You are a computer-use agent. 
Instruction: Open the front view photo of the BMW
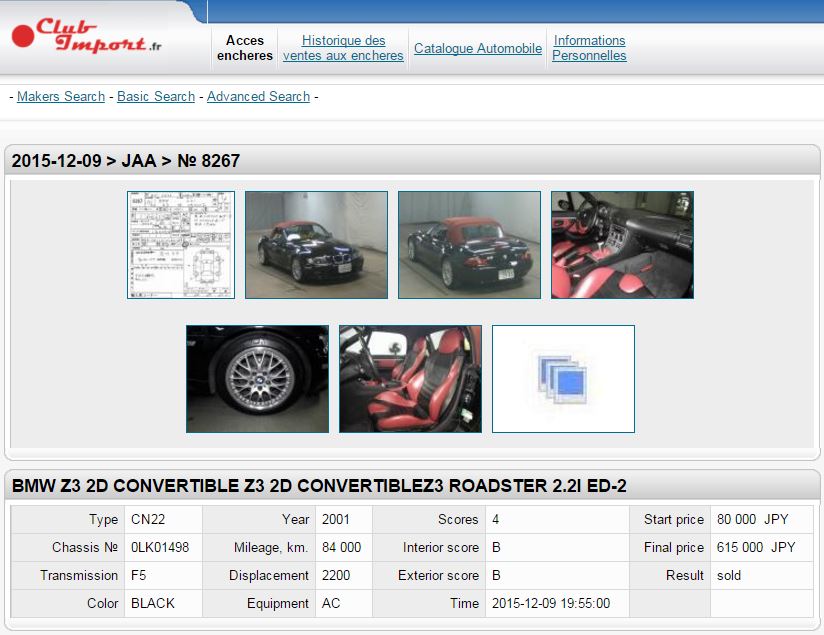pyautogui.click(x=316, y=245)
